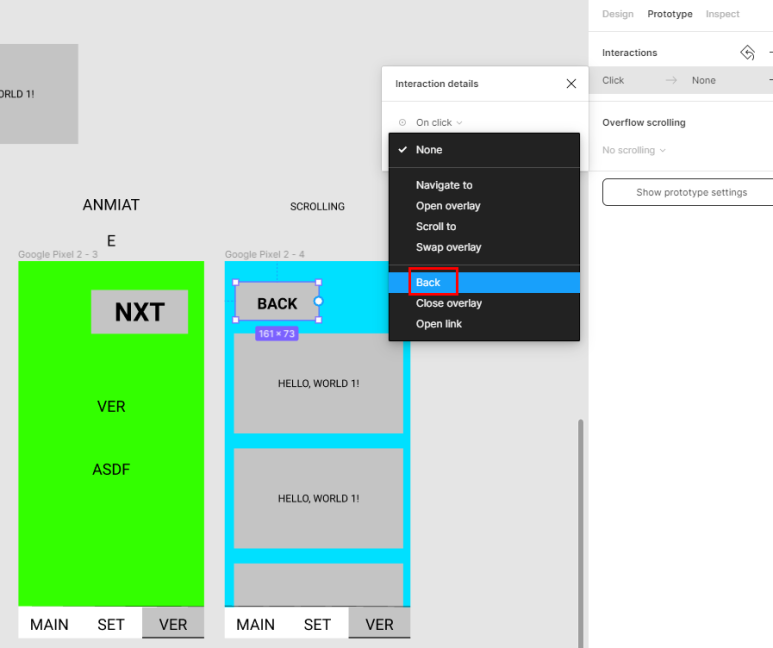Open the On click trigger dropdown
773x648 pixels.
pyautogui.click(x=438, y=122)
